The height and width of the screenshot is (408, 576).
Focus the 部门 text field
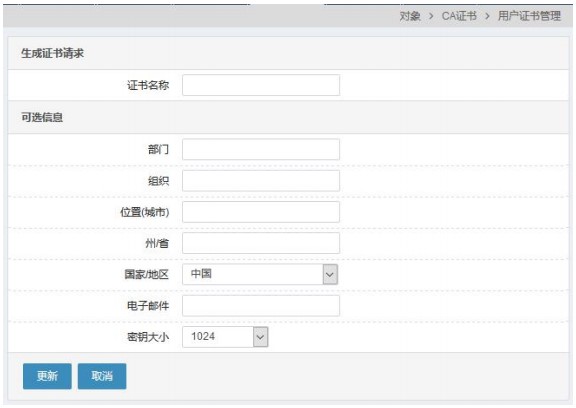coord(261,149)
